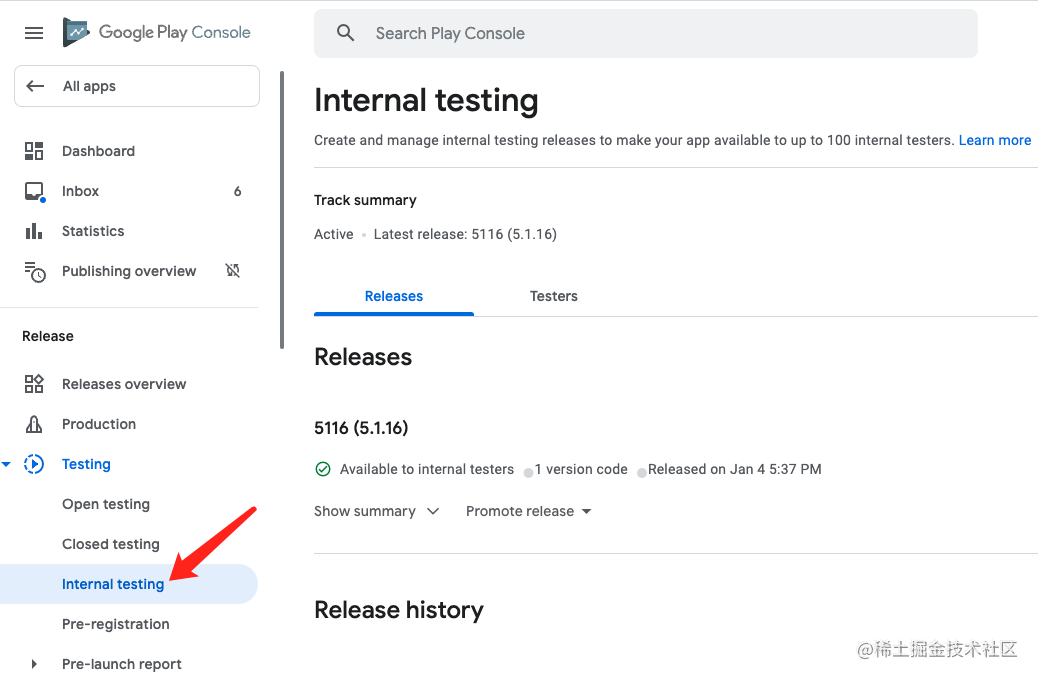Click the Production icon
1038x680 pixels.
point(34,424)
